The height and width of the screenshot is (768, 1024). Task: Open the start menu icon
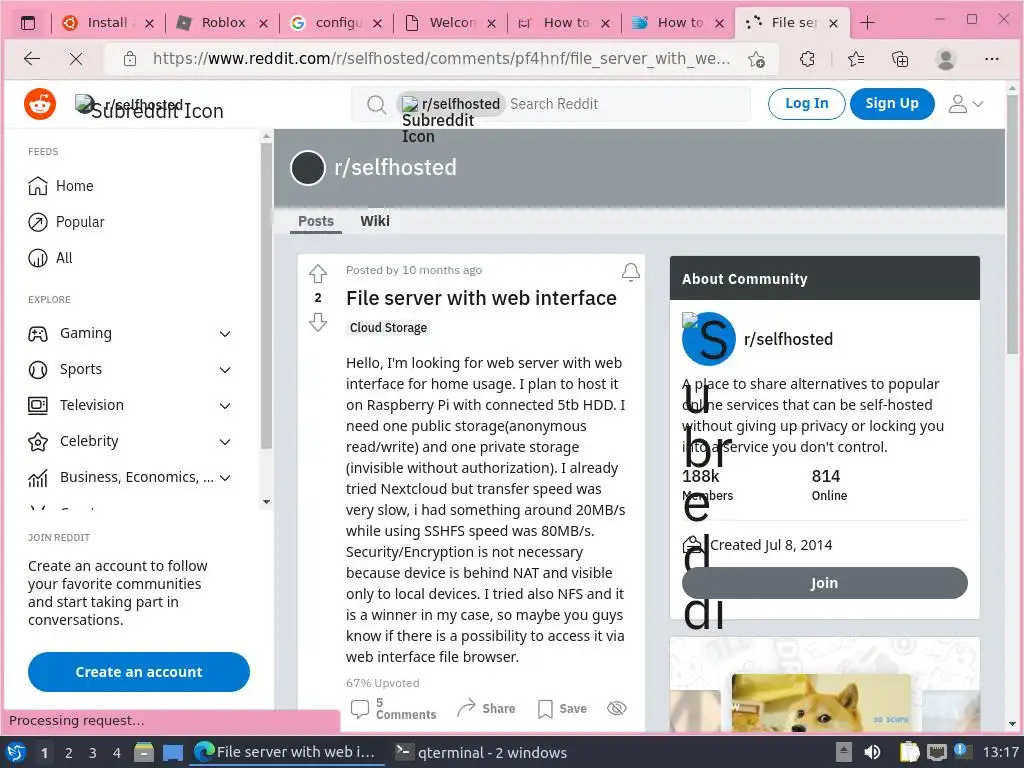(x=16, y=752)
